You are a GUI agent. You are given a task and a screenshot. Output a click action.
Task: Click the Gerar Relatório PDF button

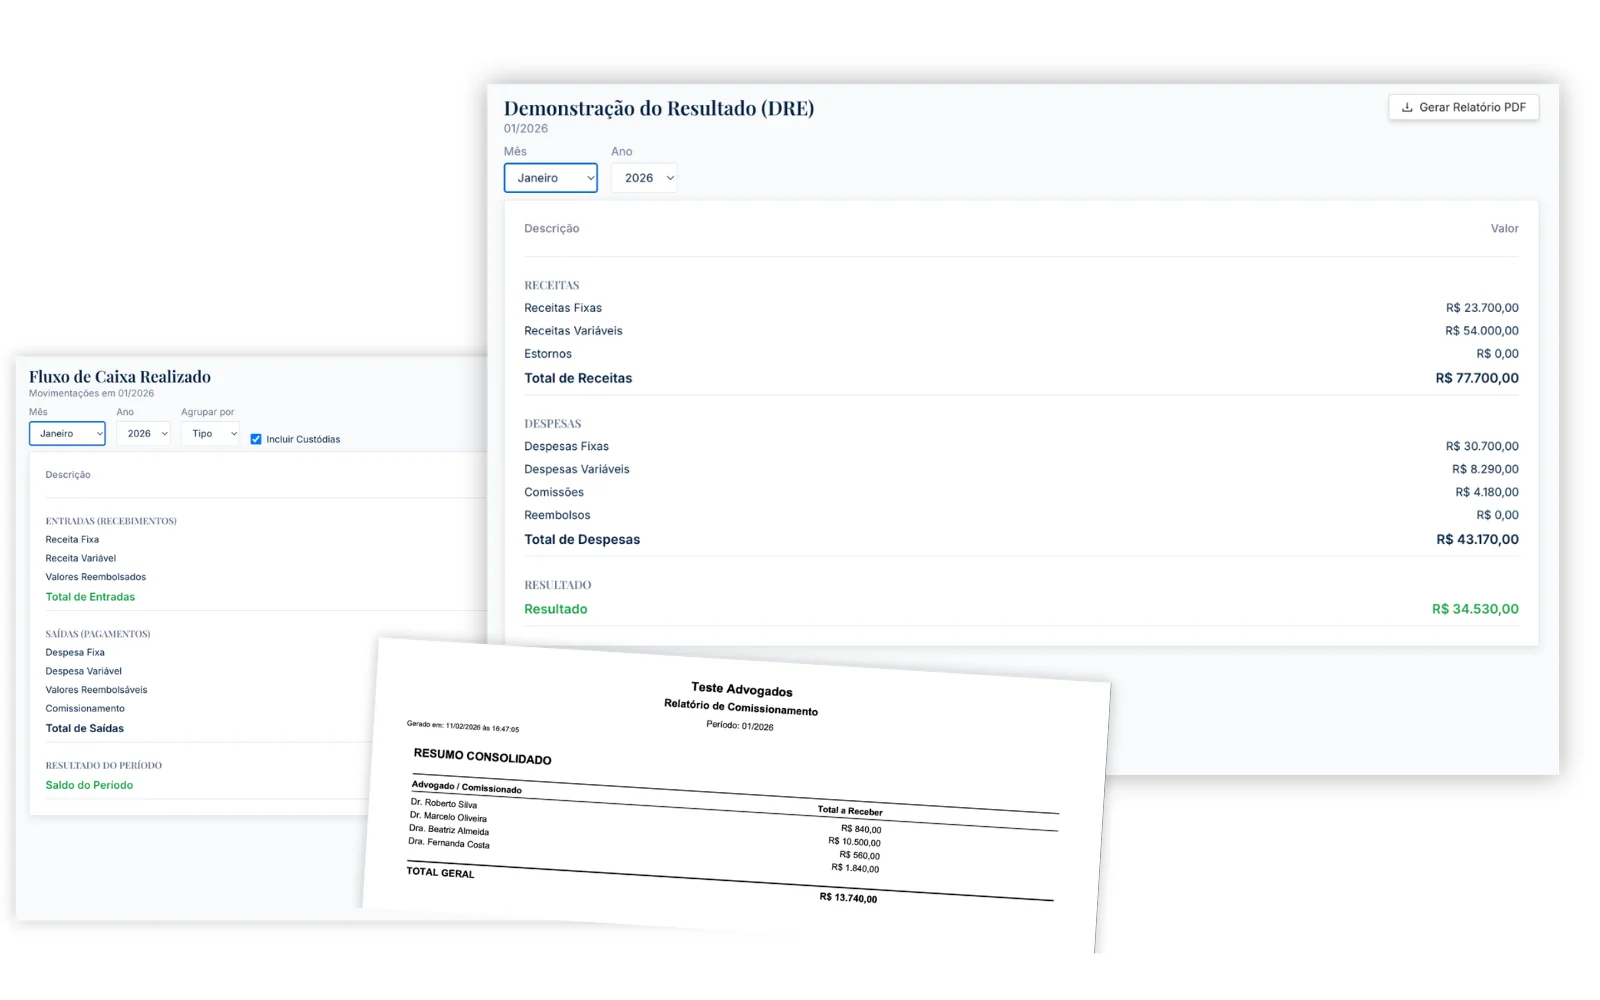click(x=1463, y=107)
